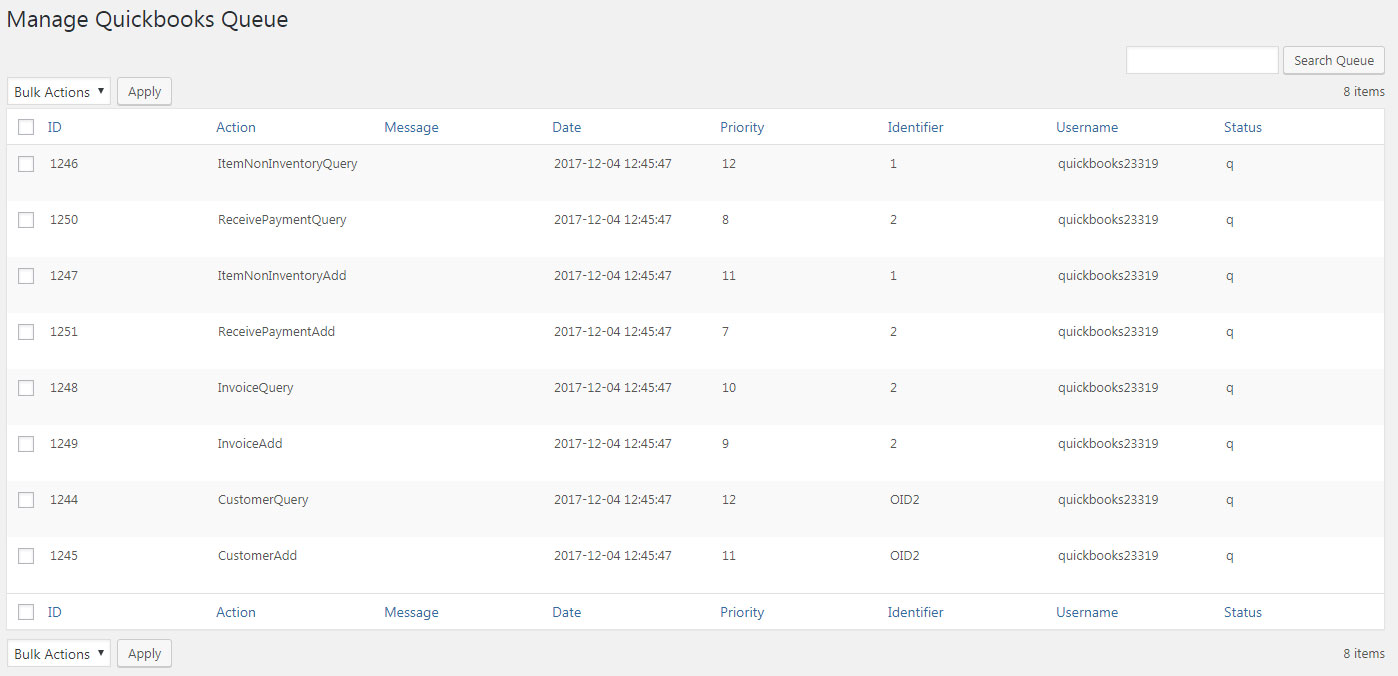Click status 'q' of the InvoiceQuery row
Image resolution: width=1398 pixels, height=676 pixels.
tap(1230, 388)
